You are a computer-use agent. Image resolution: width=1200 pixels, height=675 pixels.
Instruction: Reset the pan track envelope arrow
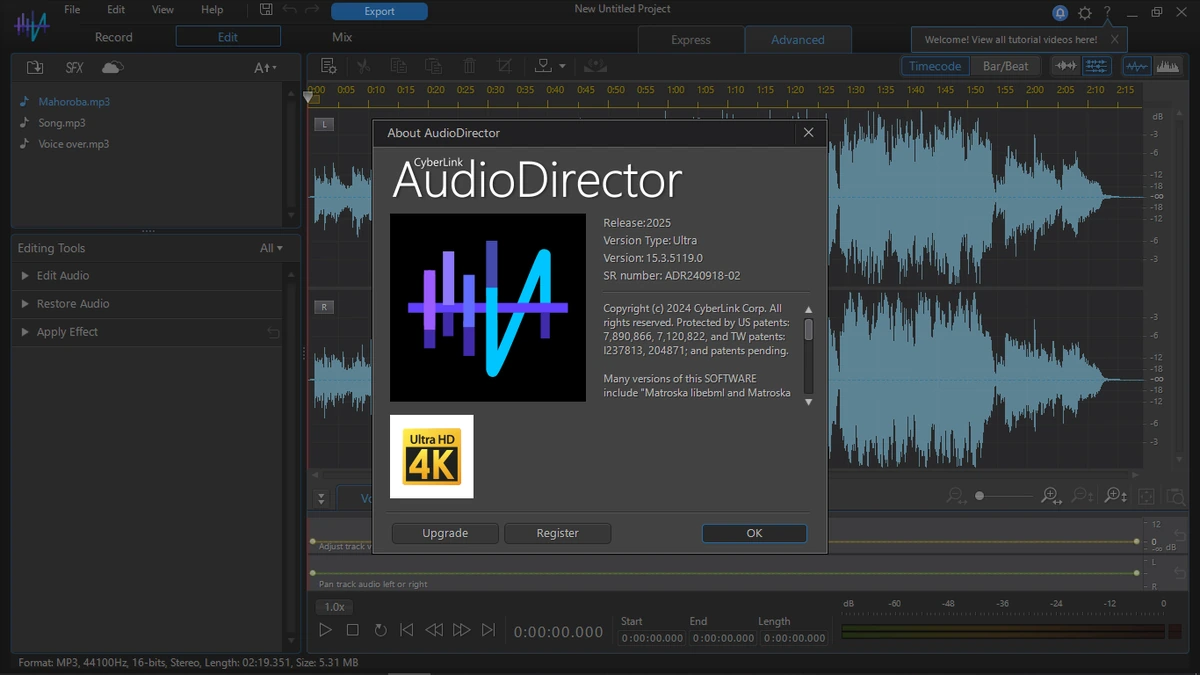(x=1181, y=574)
